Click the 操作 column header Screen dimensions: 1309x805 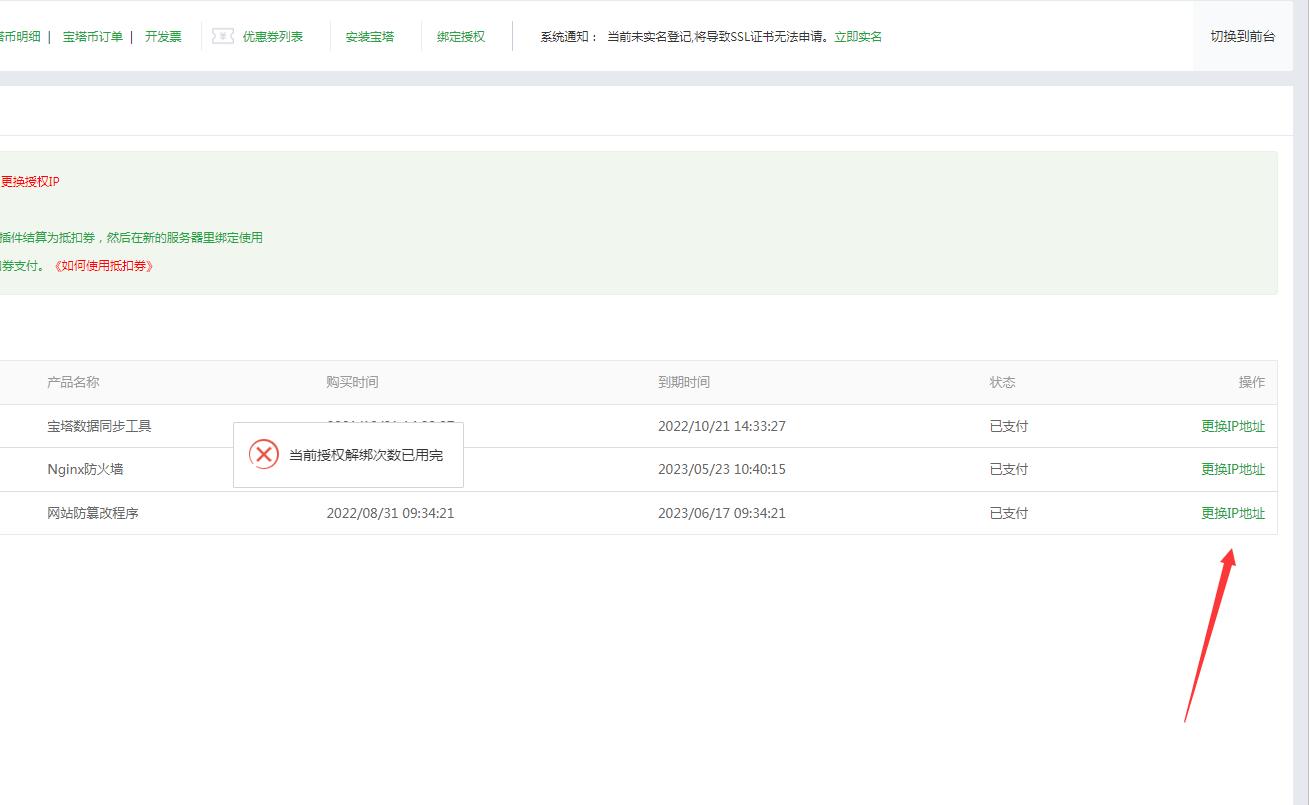pos(1252,382)
